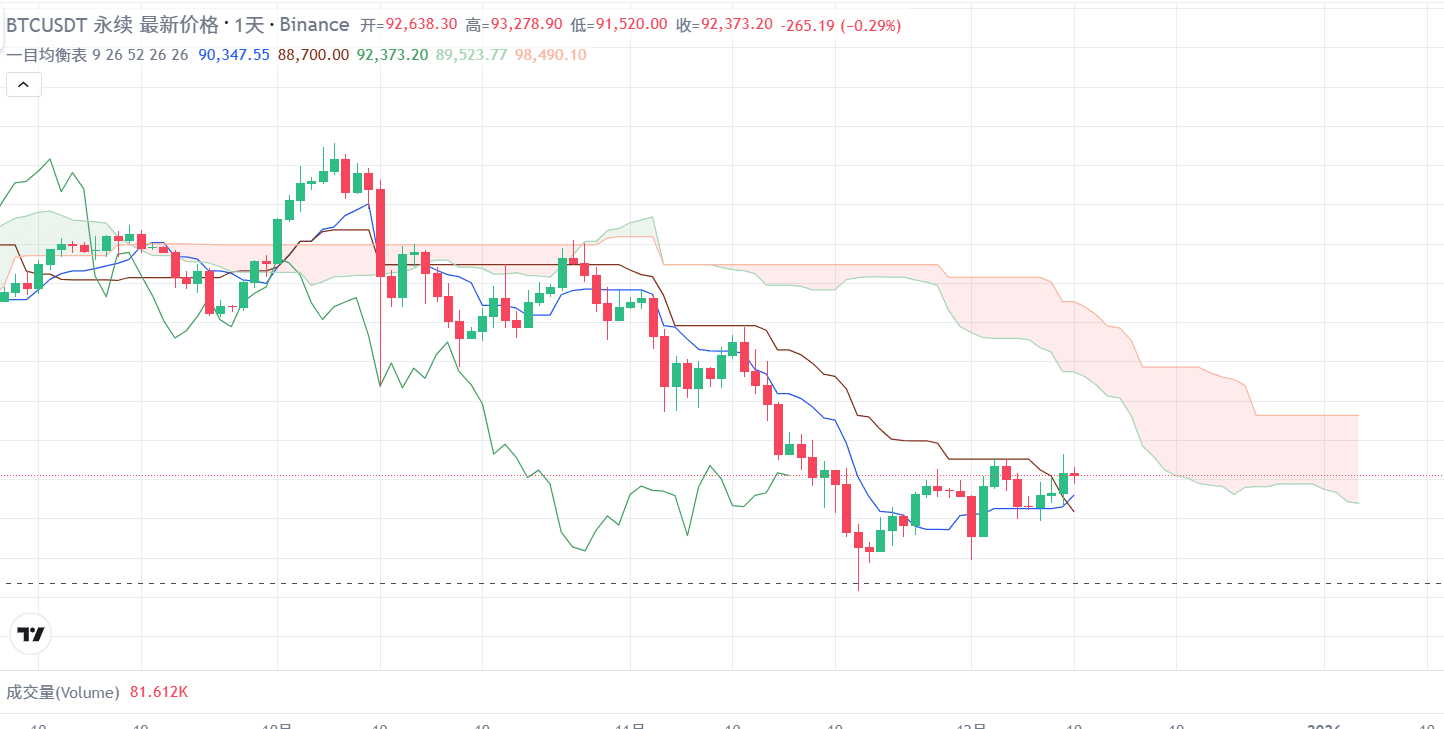
Task: Click the orange 98,490.10 legend value
Action: (550, 55)
